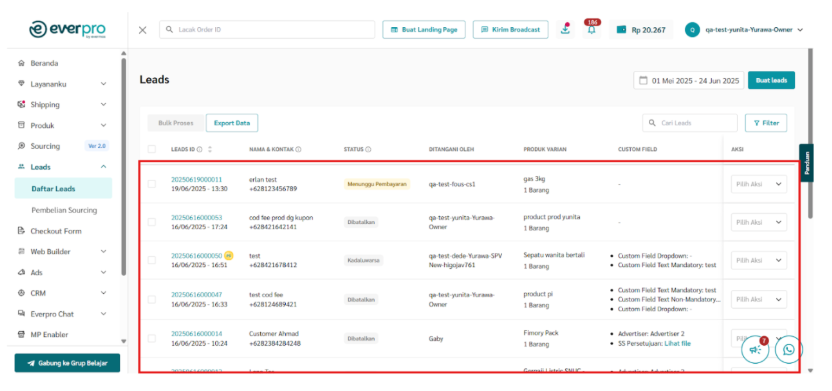832x391 pixels.
Task: Click the Web Builder icon
Action: 21,251
